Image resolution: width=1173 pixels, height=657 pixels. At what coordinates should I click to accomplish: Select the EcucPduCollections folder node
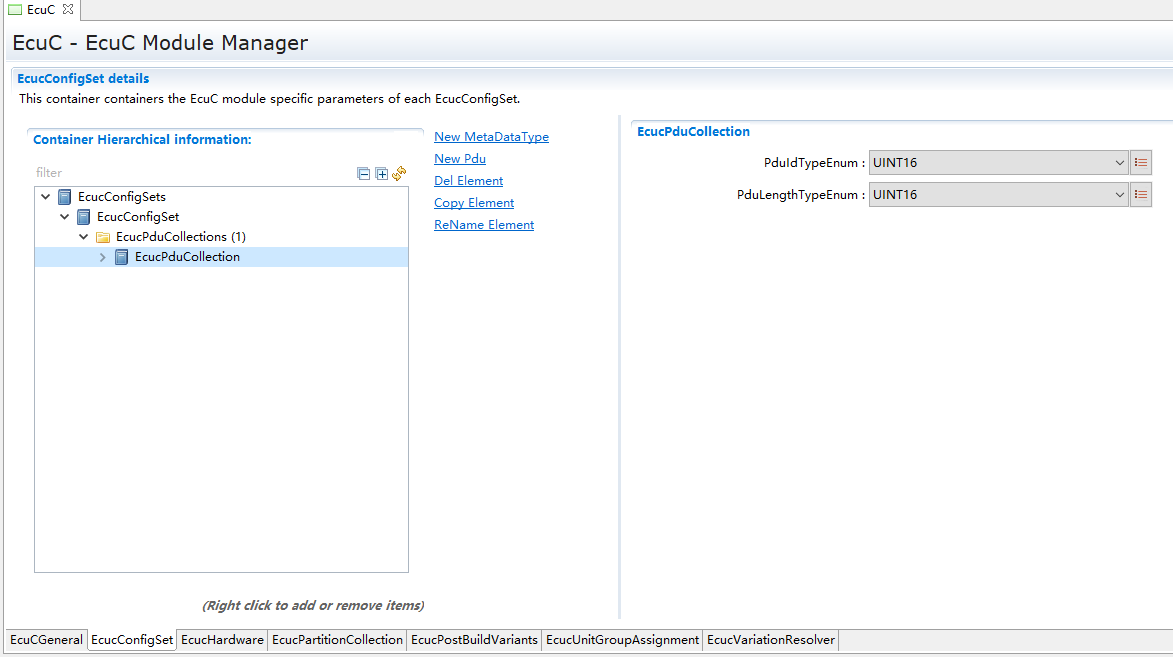(180, 237)
